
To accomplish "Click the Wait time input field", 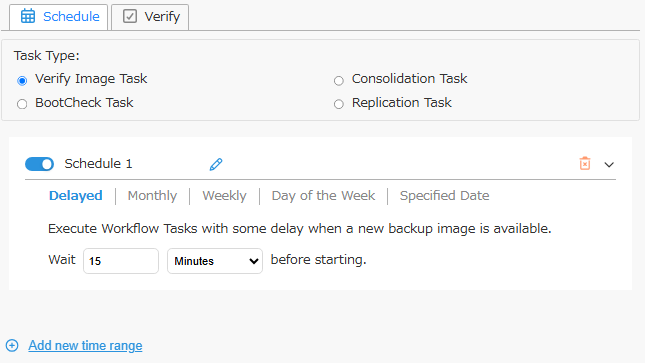I will (121, 261).
